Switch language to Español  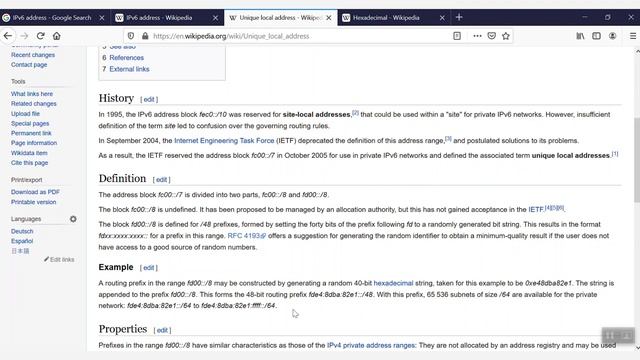click(22, 241)
